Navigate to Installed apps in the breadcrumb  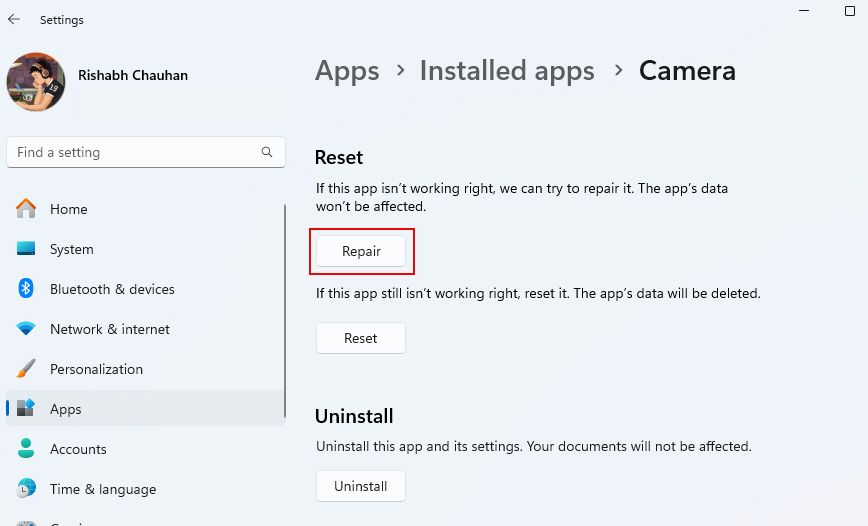pyautogui.click(x=507, y=71)
